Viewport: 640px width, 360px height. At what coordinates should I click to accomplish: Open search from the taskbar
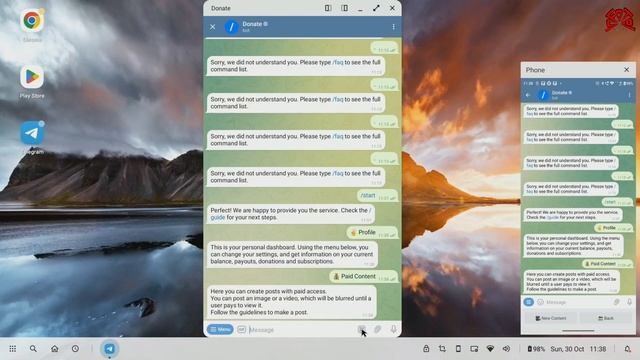coord(33,349)
